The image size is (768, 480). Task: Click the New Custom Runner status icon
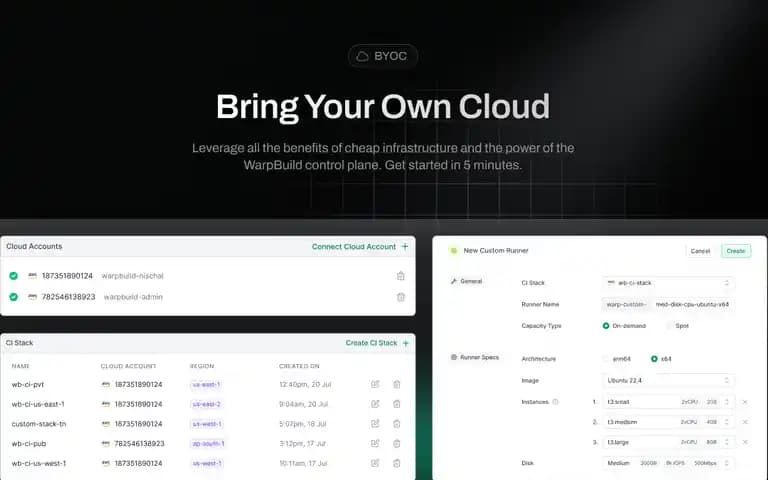pos(454,250)
